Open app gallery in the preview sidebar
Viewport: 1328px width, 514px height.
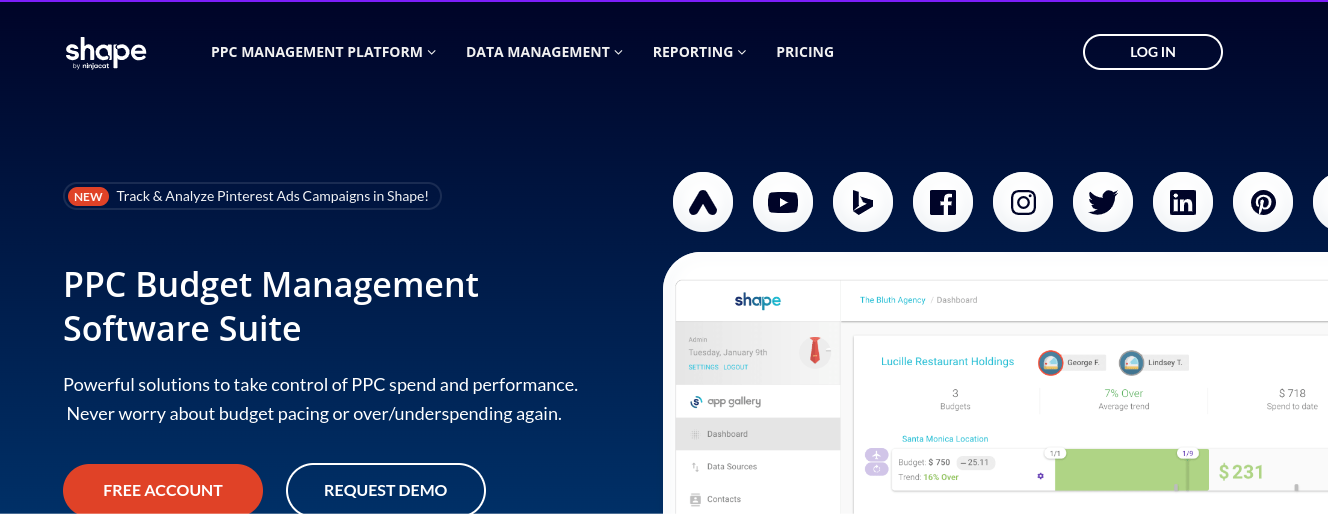pyautogui.click(x=758, y=402)
